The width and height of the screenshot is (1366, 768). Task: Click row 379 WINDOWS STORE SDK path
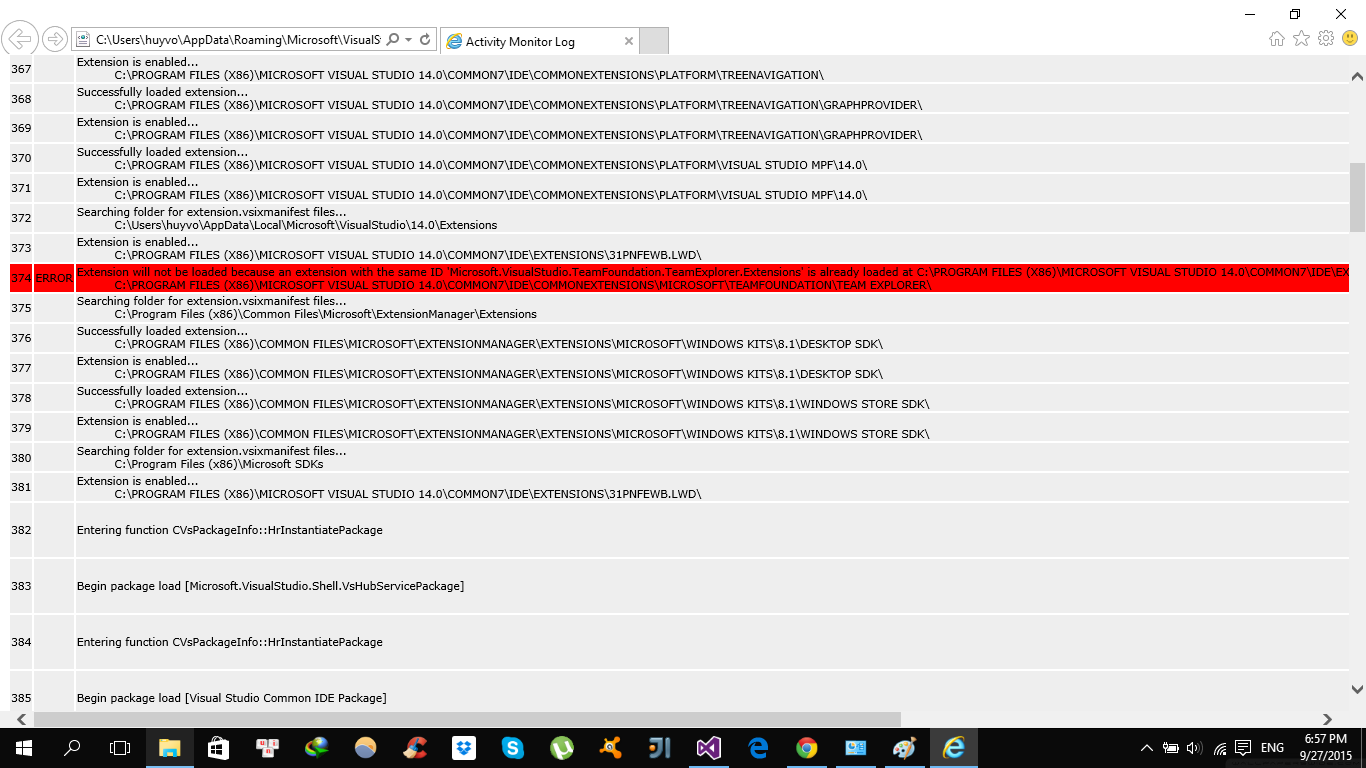point(522,434)
